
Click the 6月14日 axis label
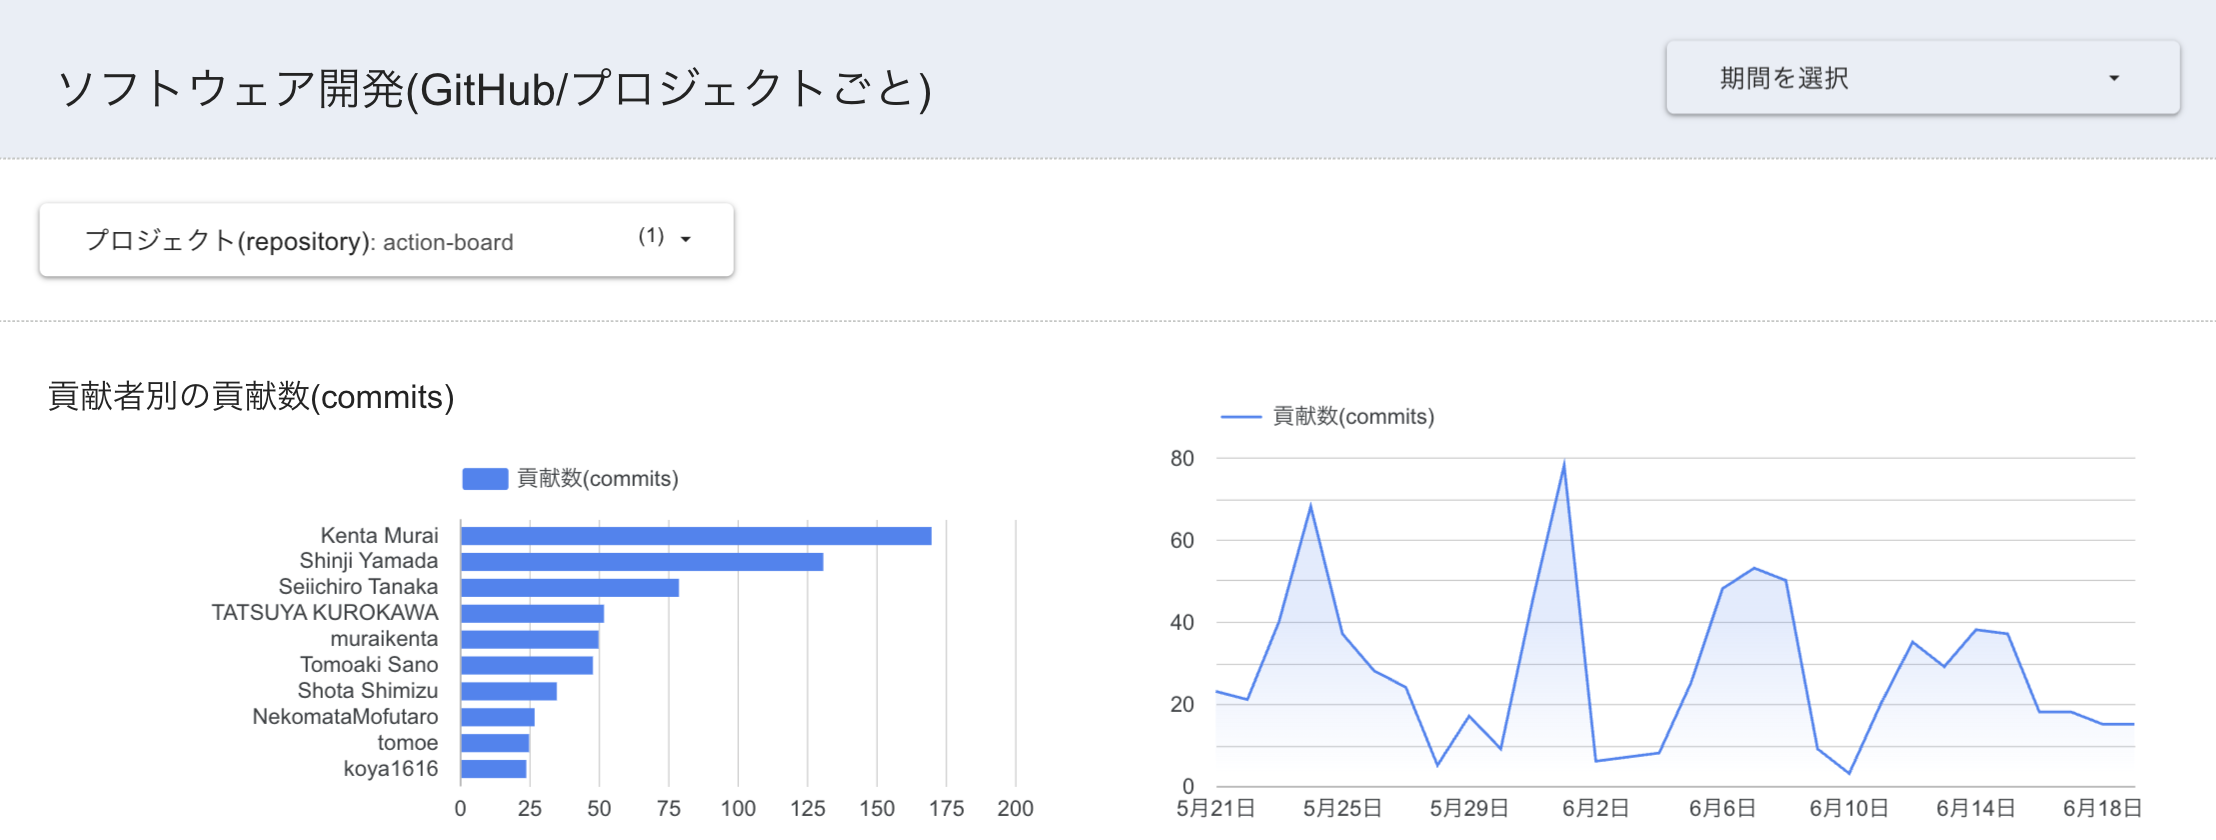(1976, 808)
